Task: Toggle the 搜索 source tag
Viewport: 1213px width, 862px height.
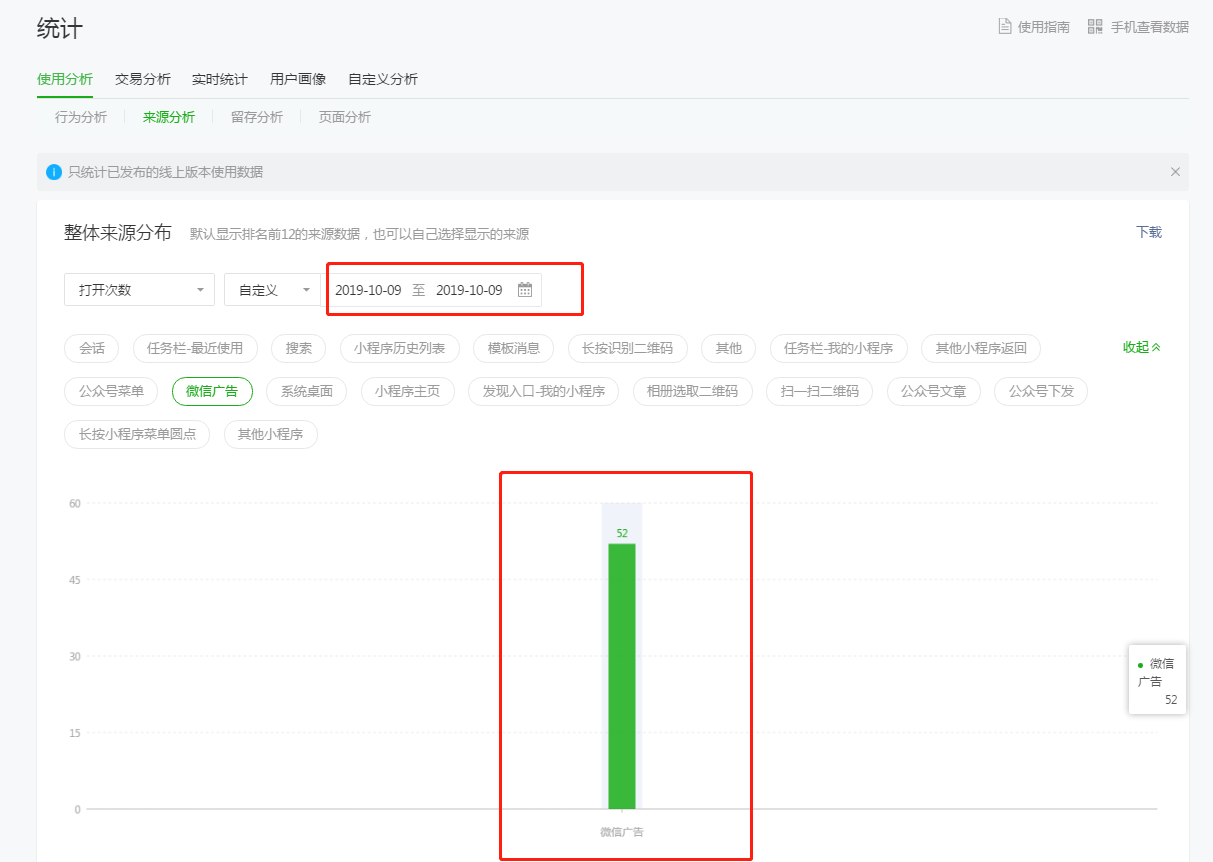Action: (x=299, y=348)
